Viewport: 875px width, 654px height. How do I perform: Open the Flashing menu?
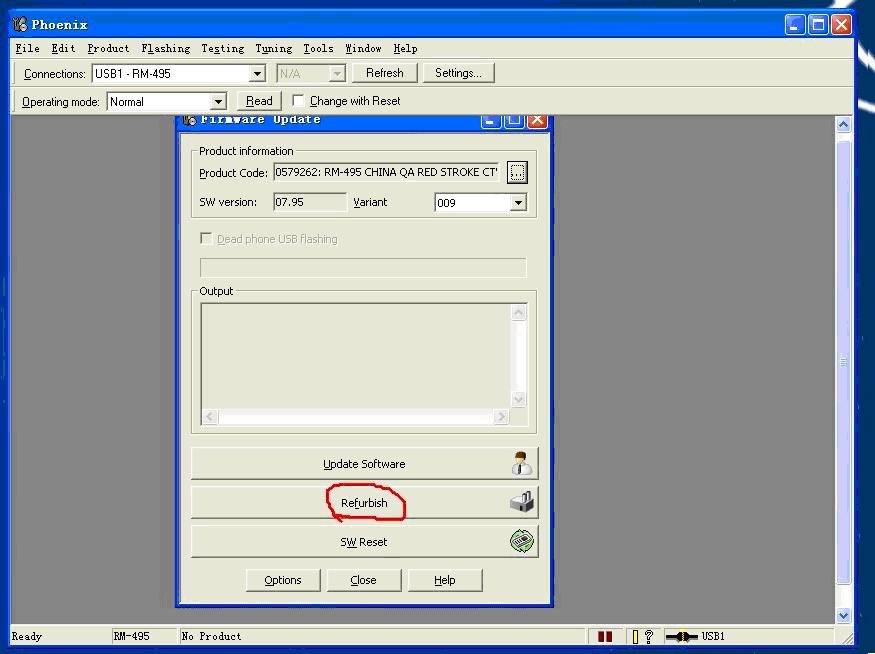click(165, 48)
